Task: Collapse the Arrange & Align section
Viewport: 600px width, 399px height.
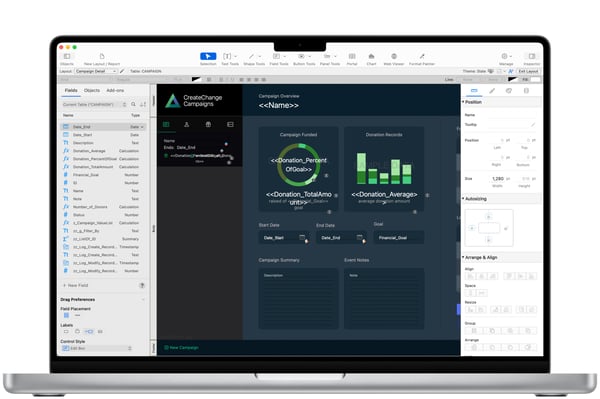Action: pyautogui.click(x=463, y=257)
